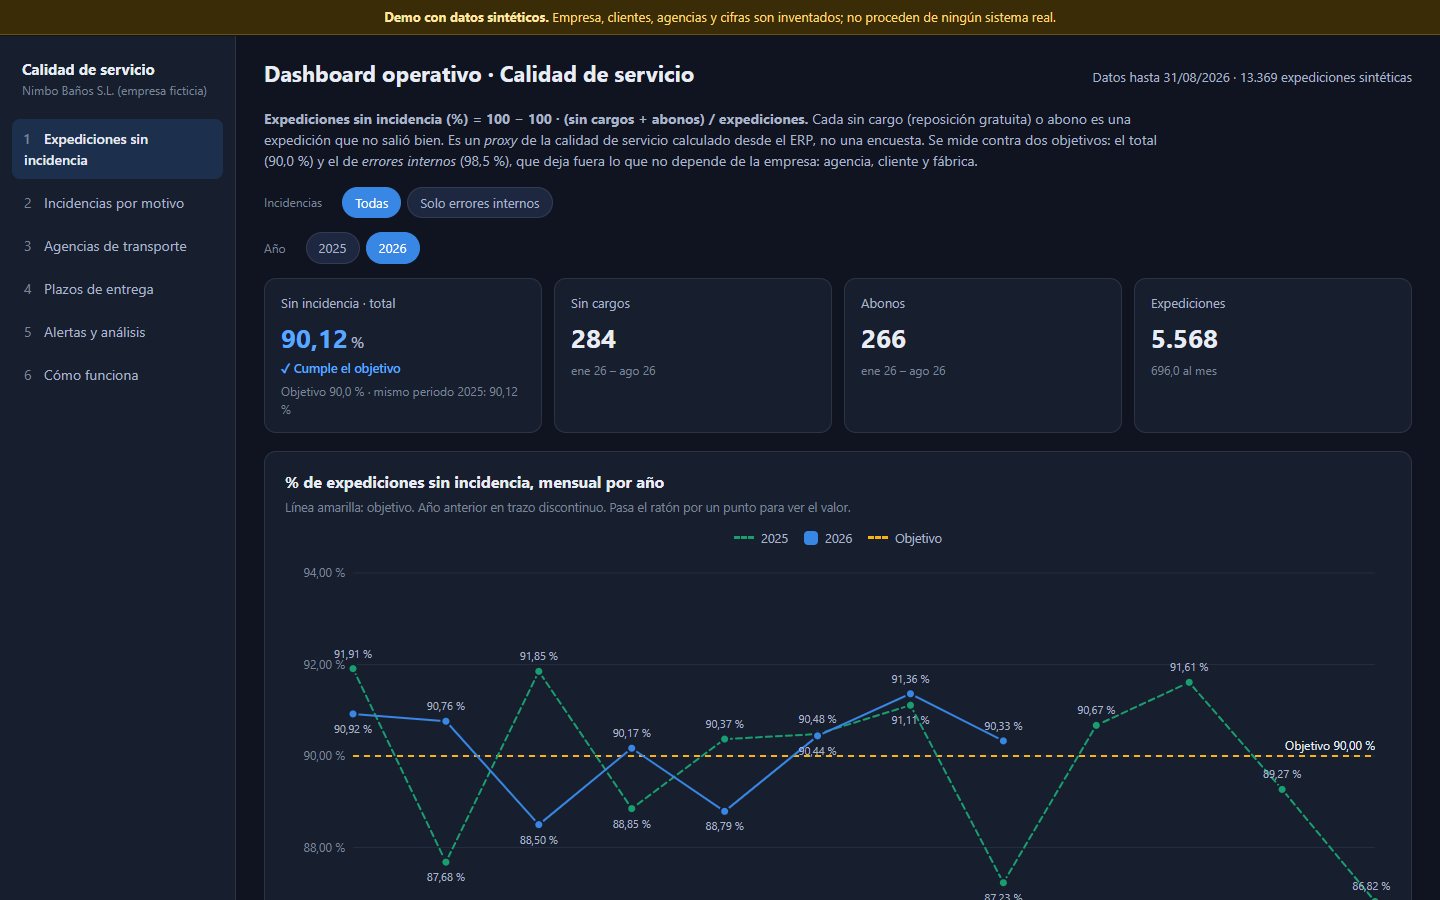This screenshot has height=900, width=1440.
Task: Click the 2025 data point 88,85 %
Action: (x=632, y=809)
